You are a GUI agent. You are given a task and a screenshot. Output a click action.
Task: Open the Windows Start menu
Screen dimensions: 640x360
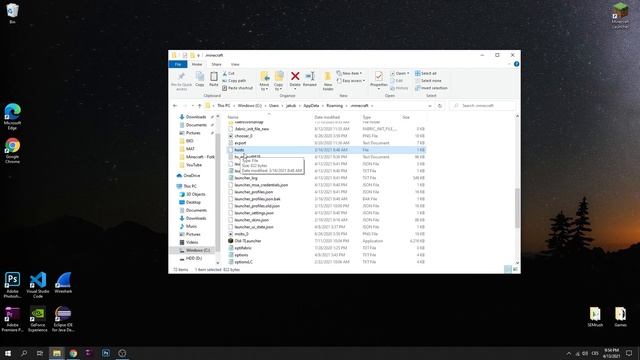coord(8,353)
